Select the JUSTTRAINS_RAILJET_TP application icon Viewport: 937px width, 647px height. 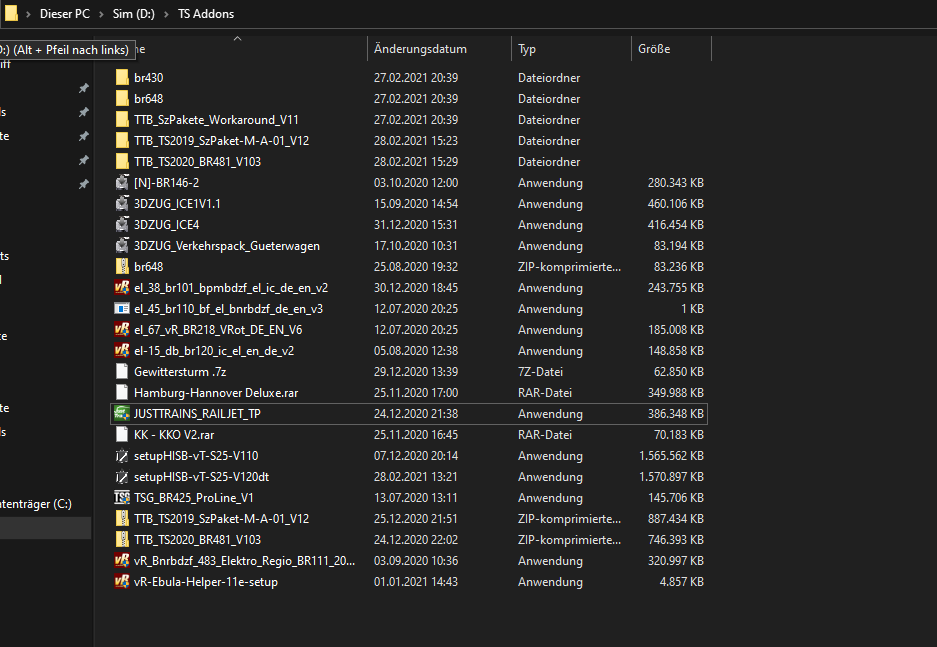point(122,414)
